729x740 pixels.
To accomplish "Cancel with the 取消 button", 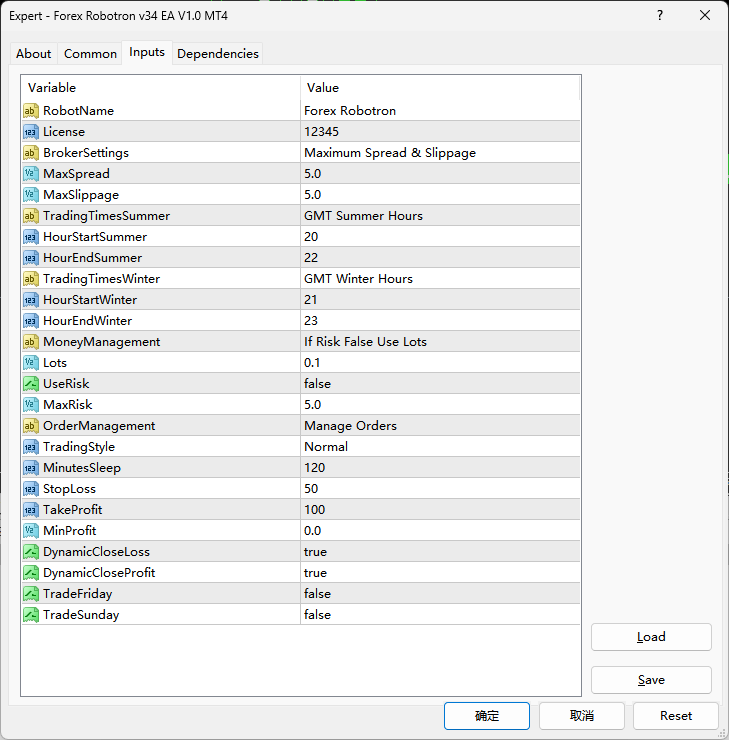I will (582, 716).
